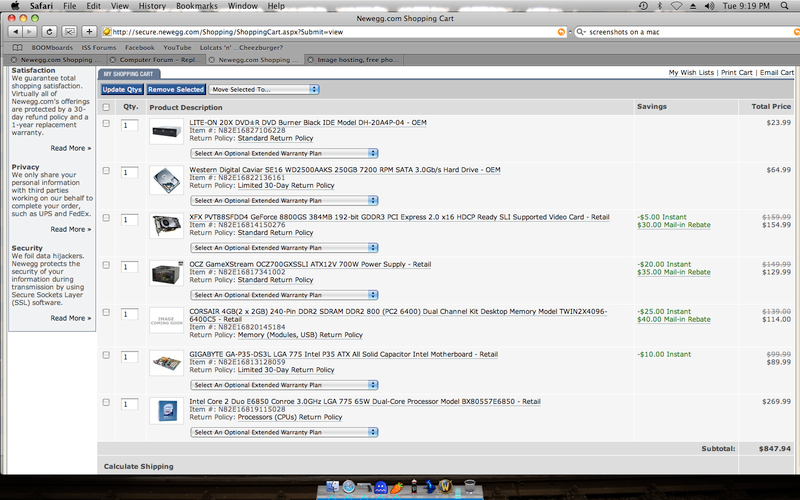Image resolution: width=800 pixels, height=500 pixels.
Task: Go back with Safari's back arrow
Action: tap(15, 32)
